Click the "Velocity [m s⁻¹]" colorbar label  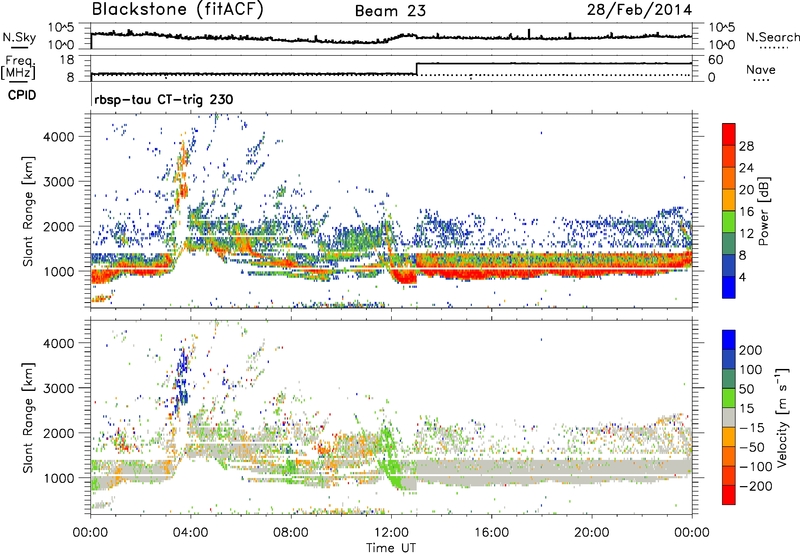click(781, 417)
